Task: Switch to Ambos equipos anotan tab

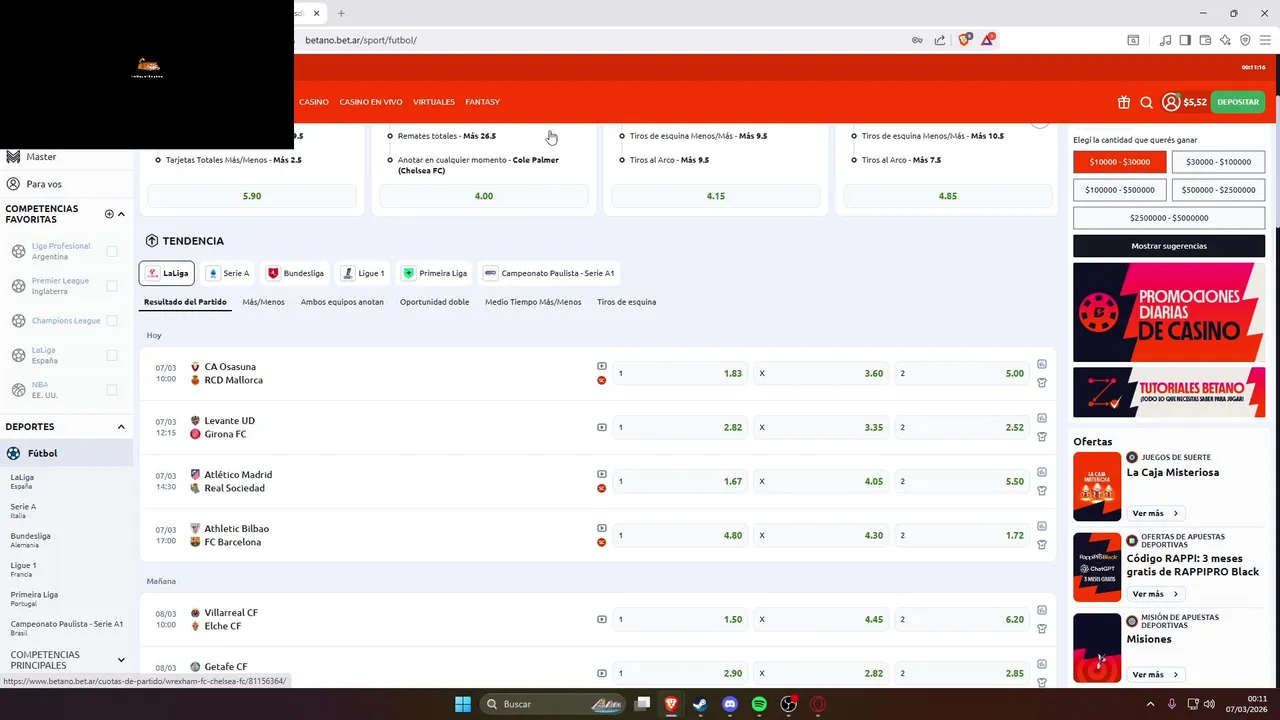Action: click(342, 302)
